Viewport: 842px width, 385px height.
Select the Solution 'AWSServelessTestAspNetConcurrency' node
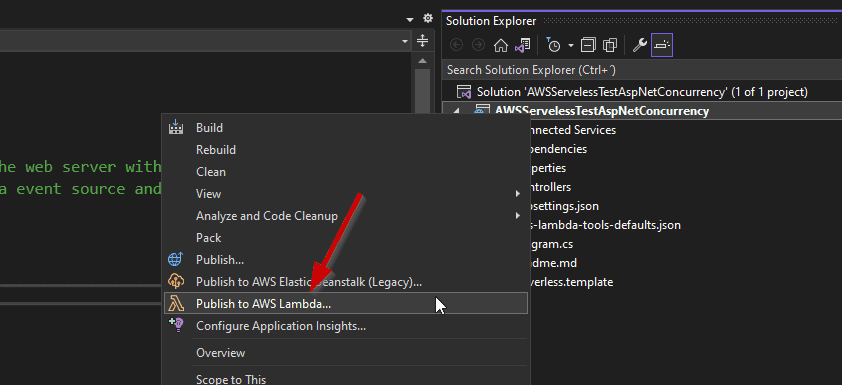(642, 92)
